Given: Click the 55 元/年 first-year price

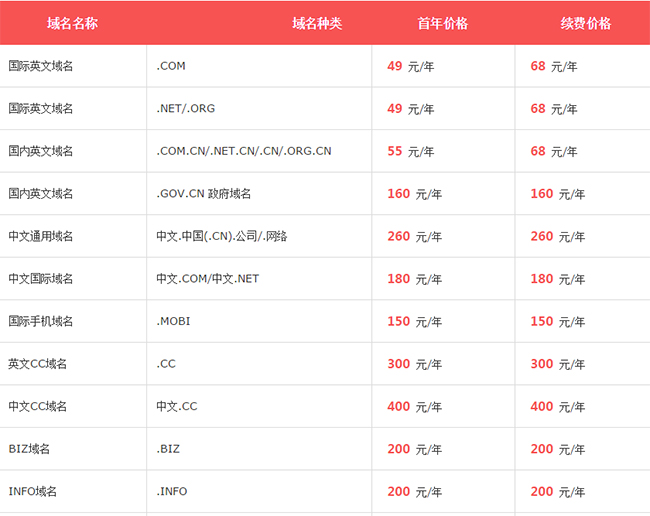Looking at the screenshot, I should pyautogui.click(x=410, y=151).
